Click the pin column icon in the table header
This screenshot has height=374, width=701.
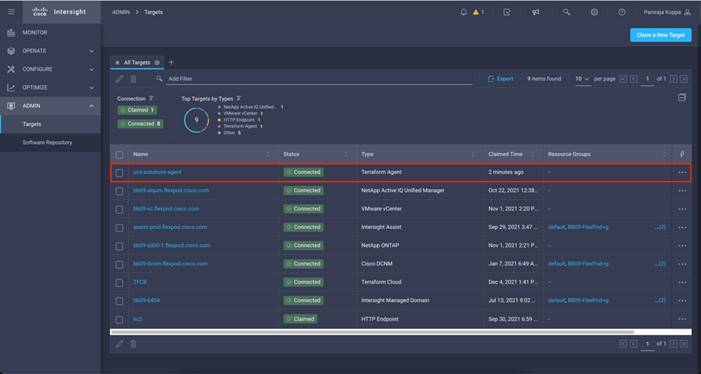682,154
